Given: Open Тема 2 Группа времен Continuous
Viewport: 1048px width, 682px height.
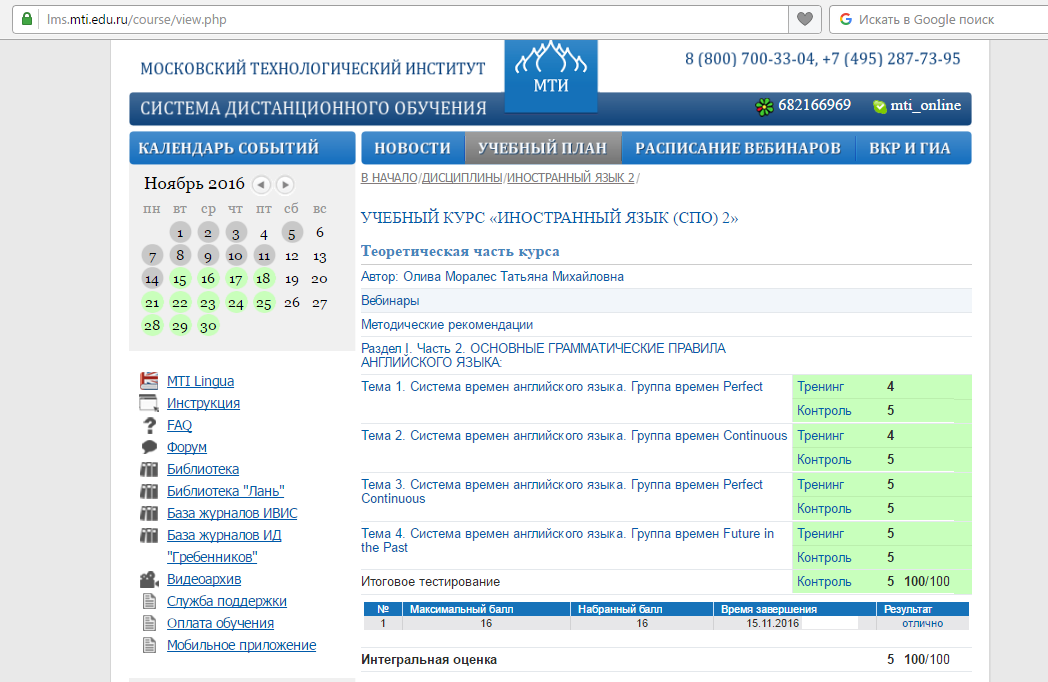Looking at the screenshot, I should (574, 436).
